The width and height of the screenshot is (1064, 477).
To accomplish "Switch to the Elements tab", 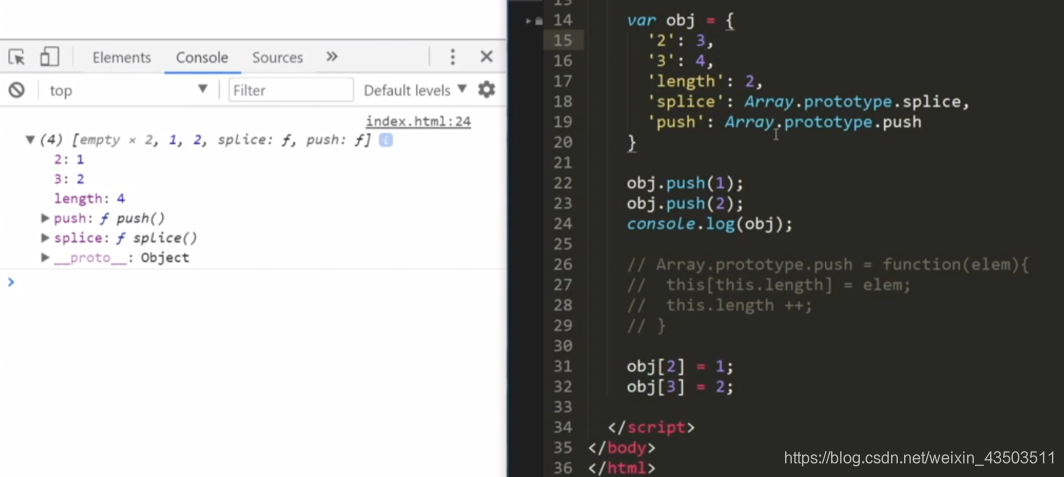I will pos(121,58).
